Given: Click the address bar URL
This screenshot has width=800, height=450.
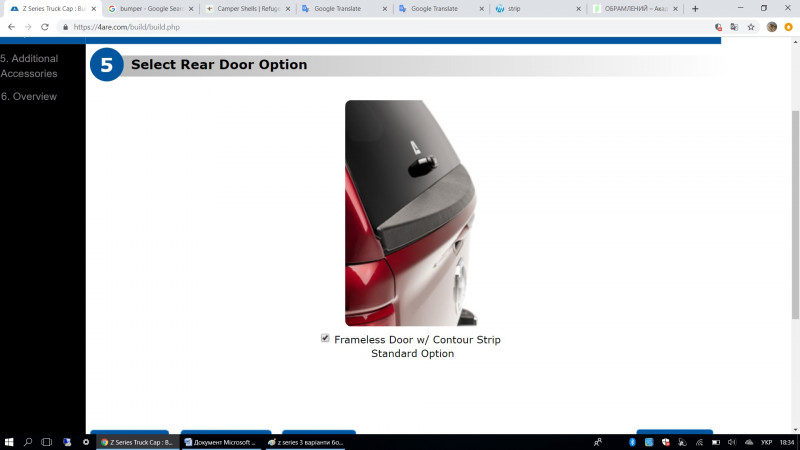Looking at the screenshot, I should click(x=127, y=27).
